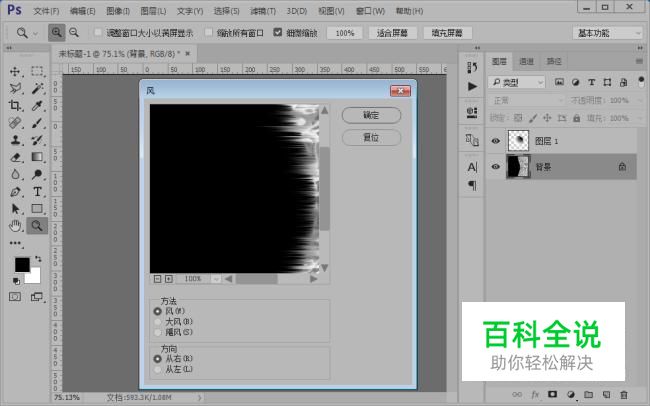
Task: Select the 风 method radio button
Action: click(158, 311)
